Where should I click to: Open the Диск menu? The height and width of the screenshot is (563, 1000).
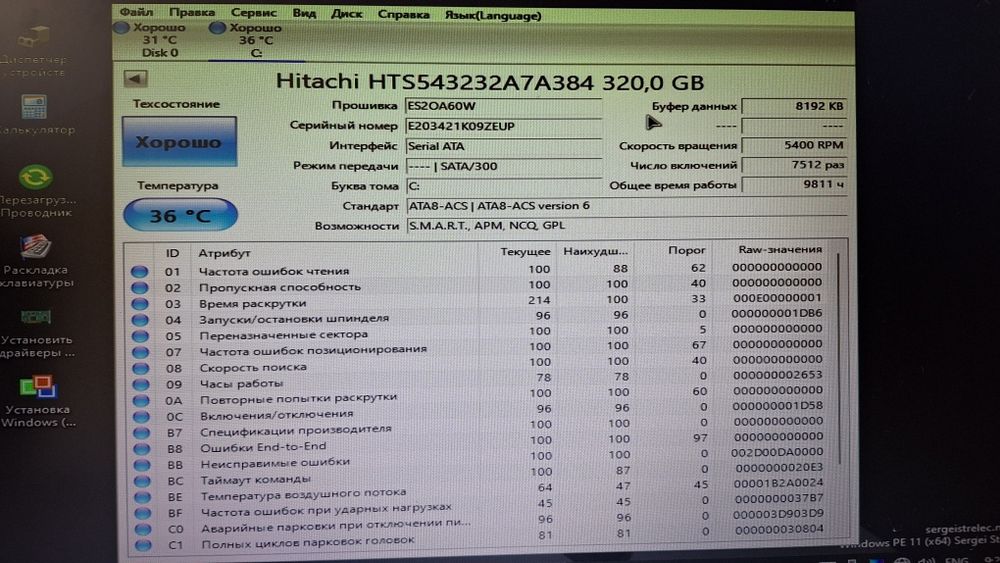point(346,14)
